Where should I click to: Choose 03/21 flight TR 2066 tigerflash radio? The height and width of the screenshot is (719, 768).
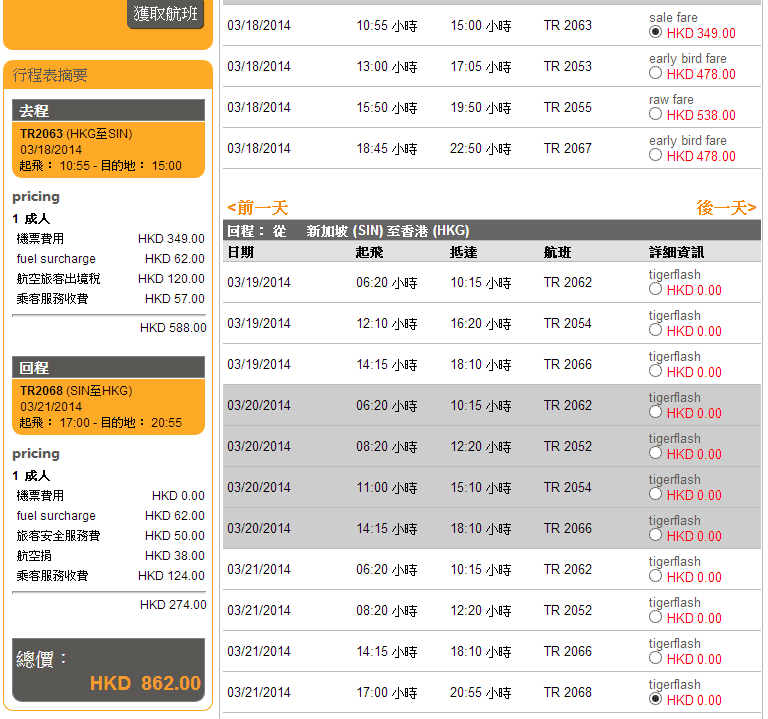(x=656, y=659)
